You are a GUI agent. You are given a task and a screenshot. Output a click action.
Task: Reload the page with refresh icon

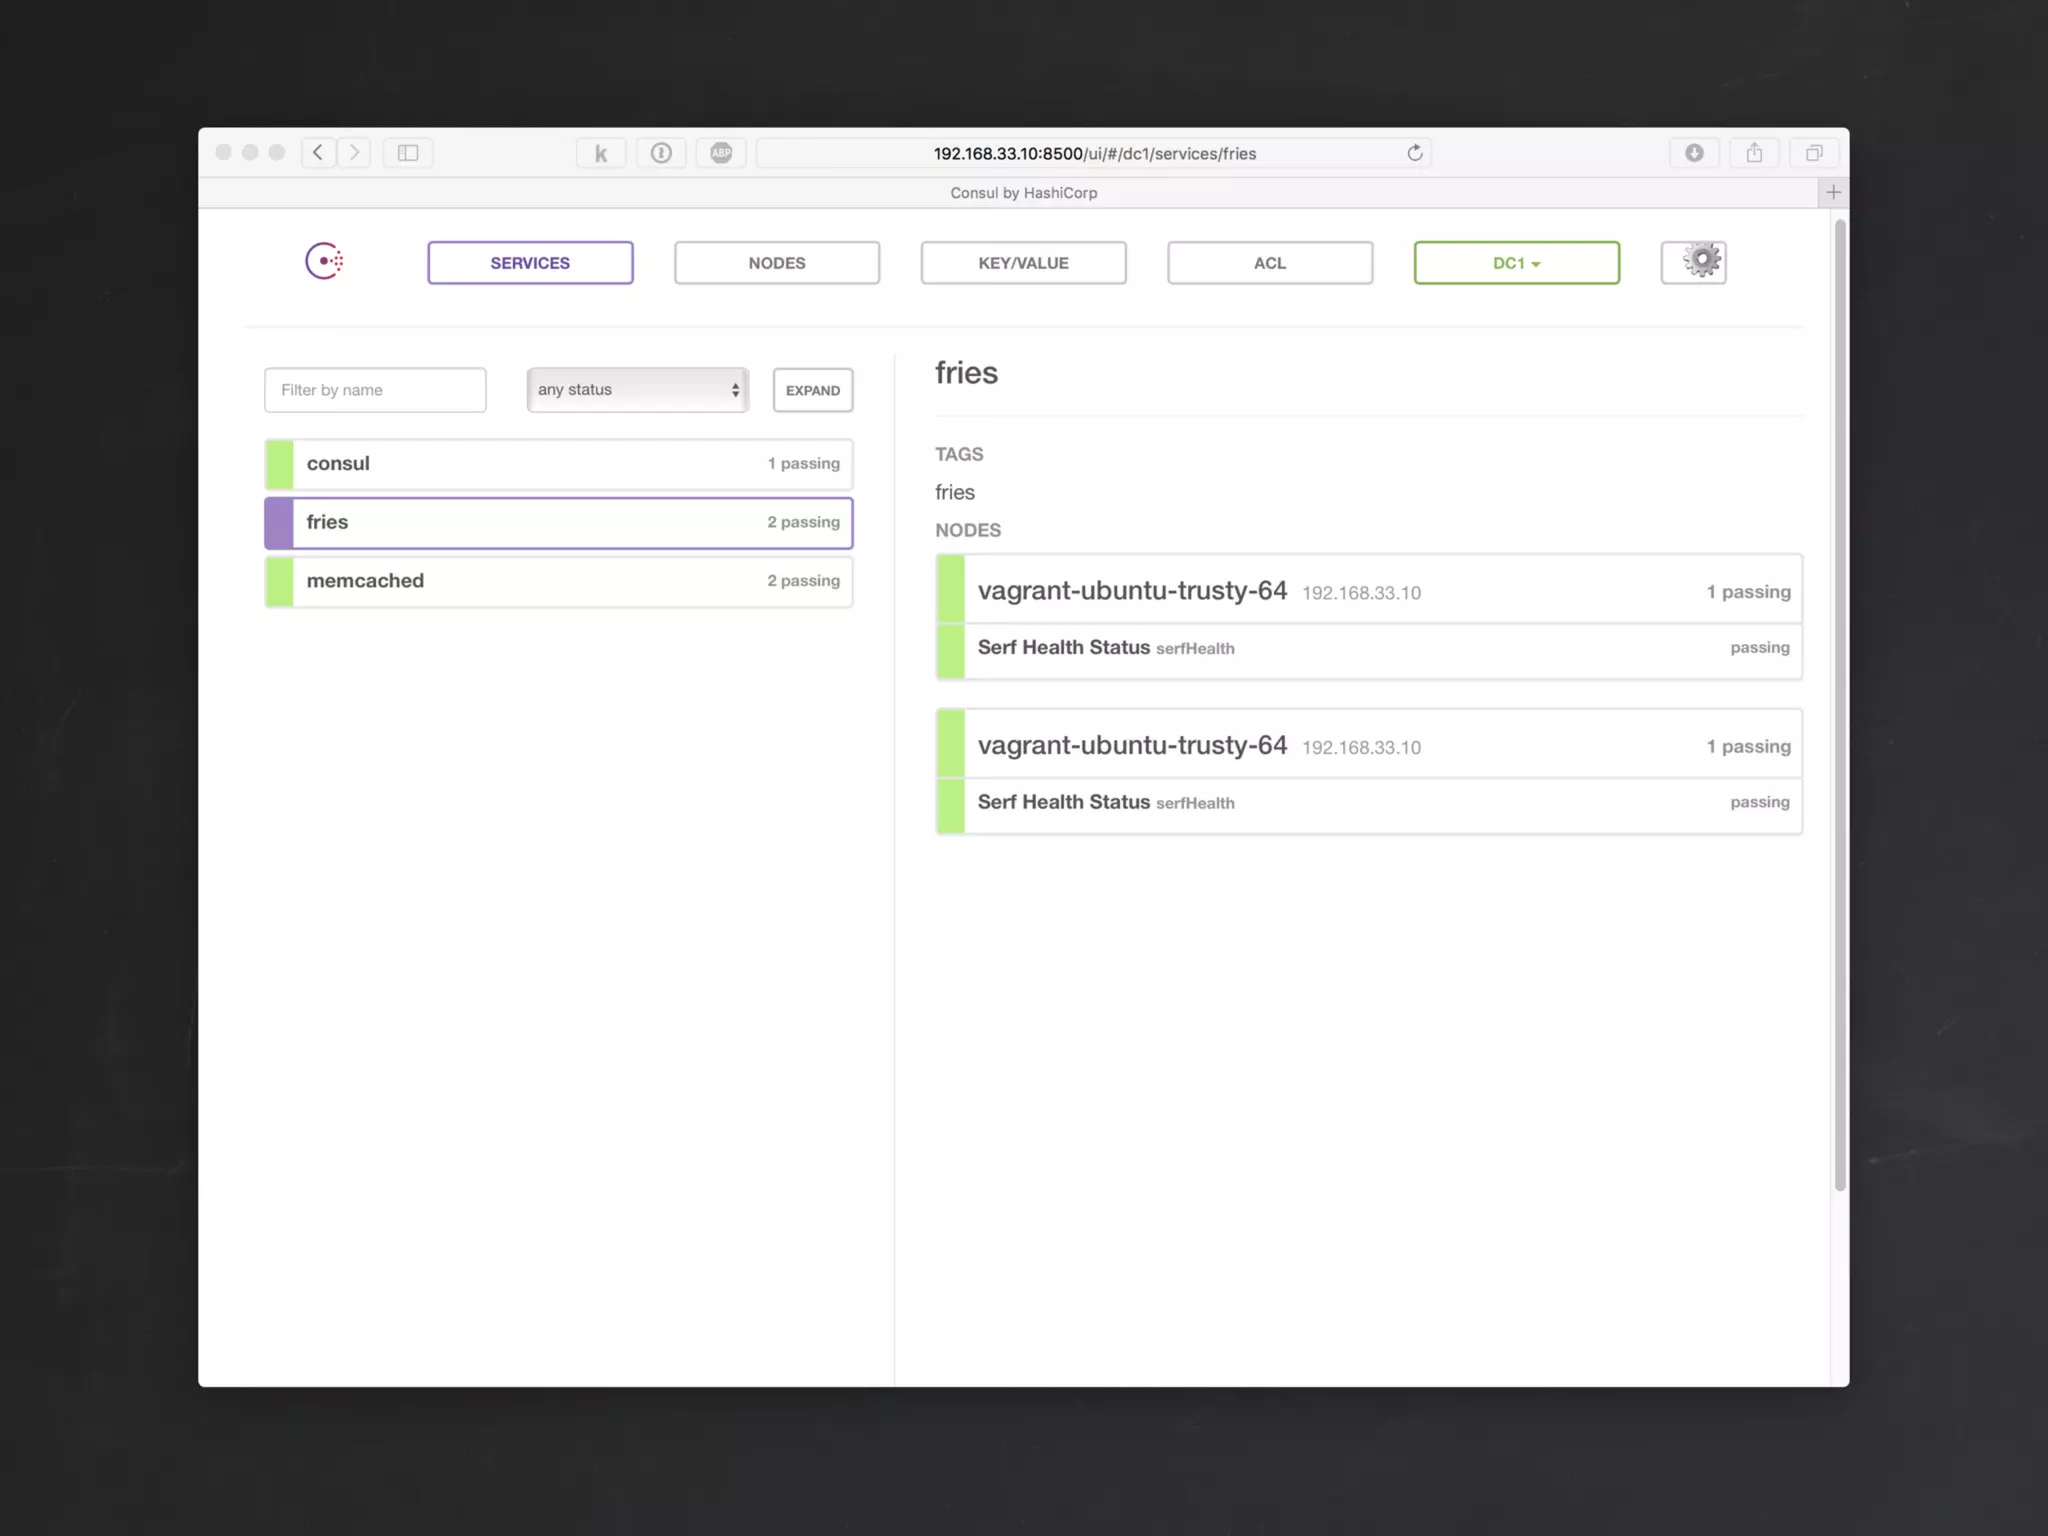point(1414,153)
